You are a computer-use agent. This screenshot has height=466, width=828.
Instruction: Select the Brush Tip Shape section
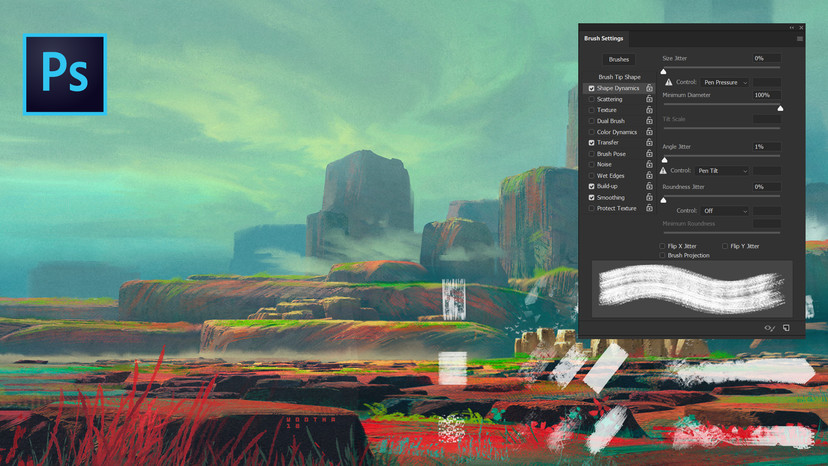point(619,77)
